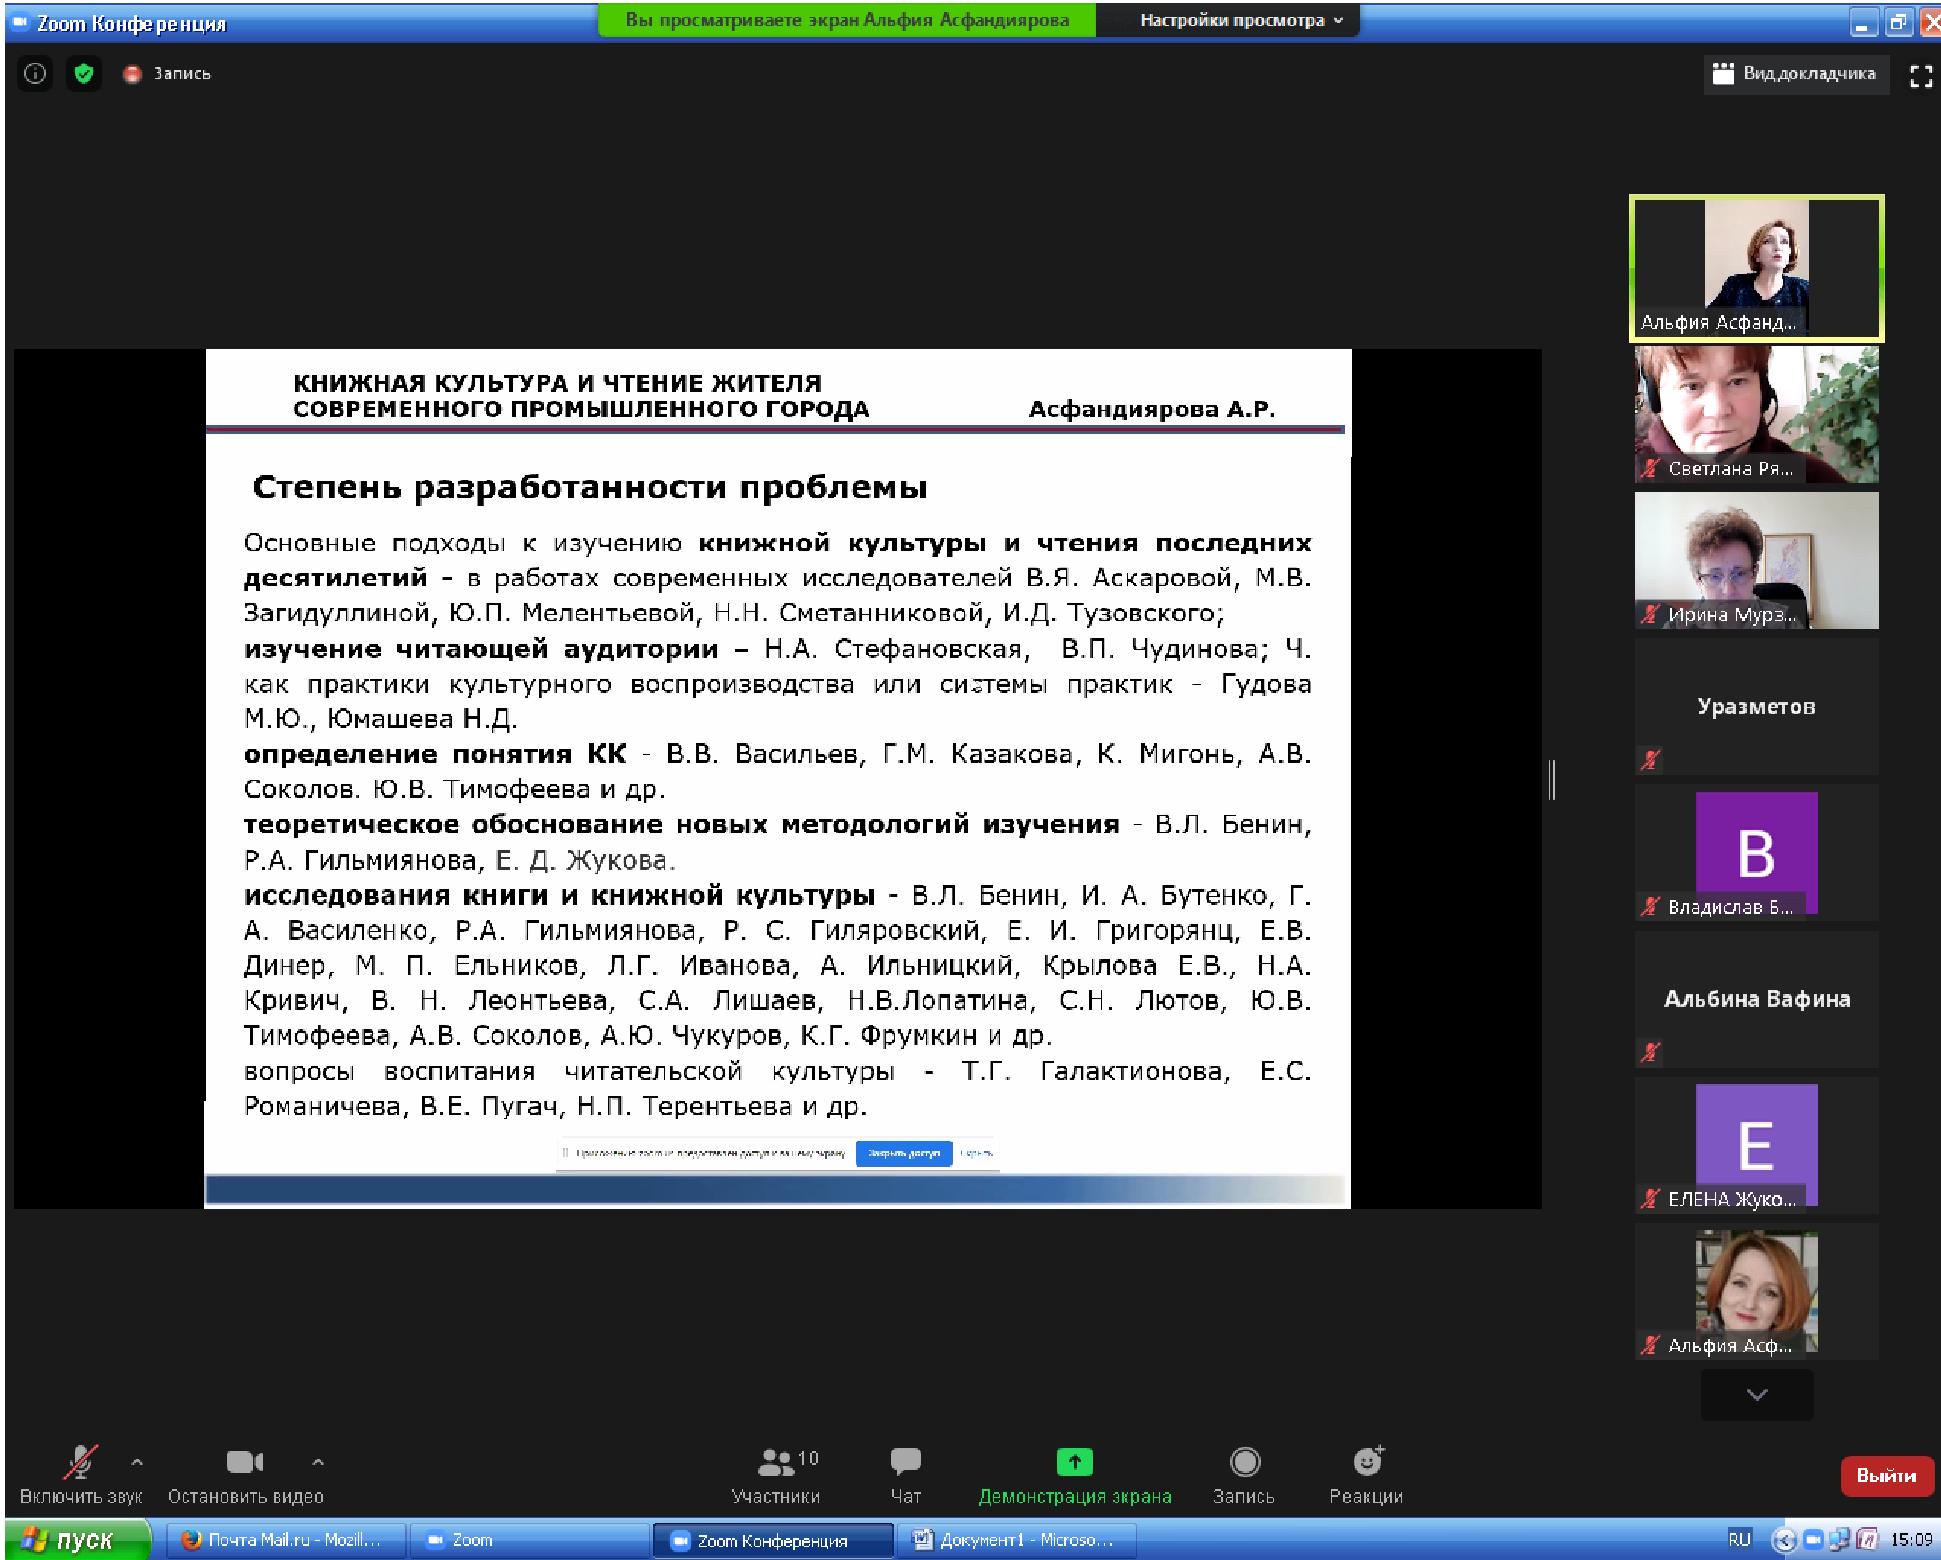1941x1560 pixels.
Task: Open the Windows пуск start button
Action: [70, 1540]
